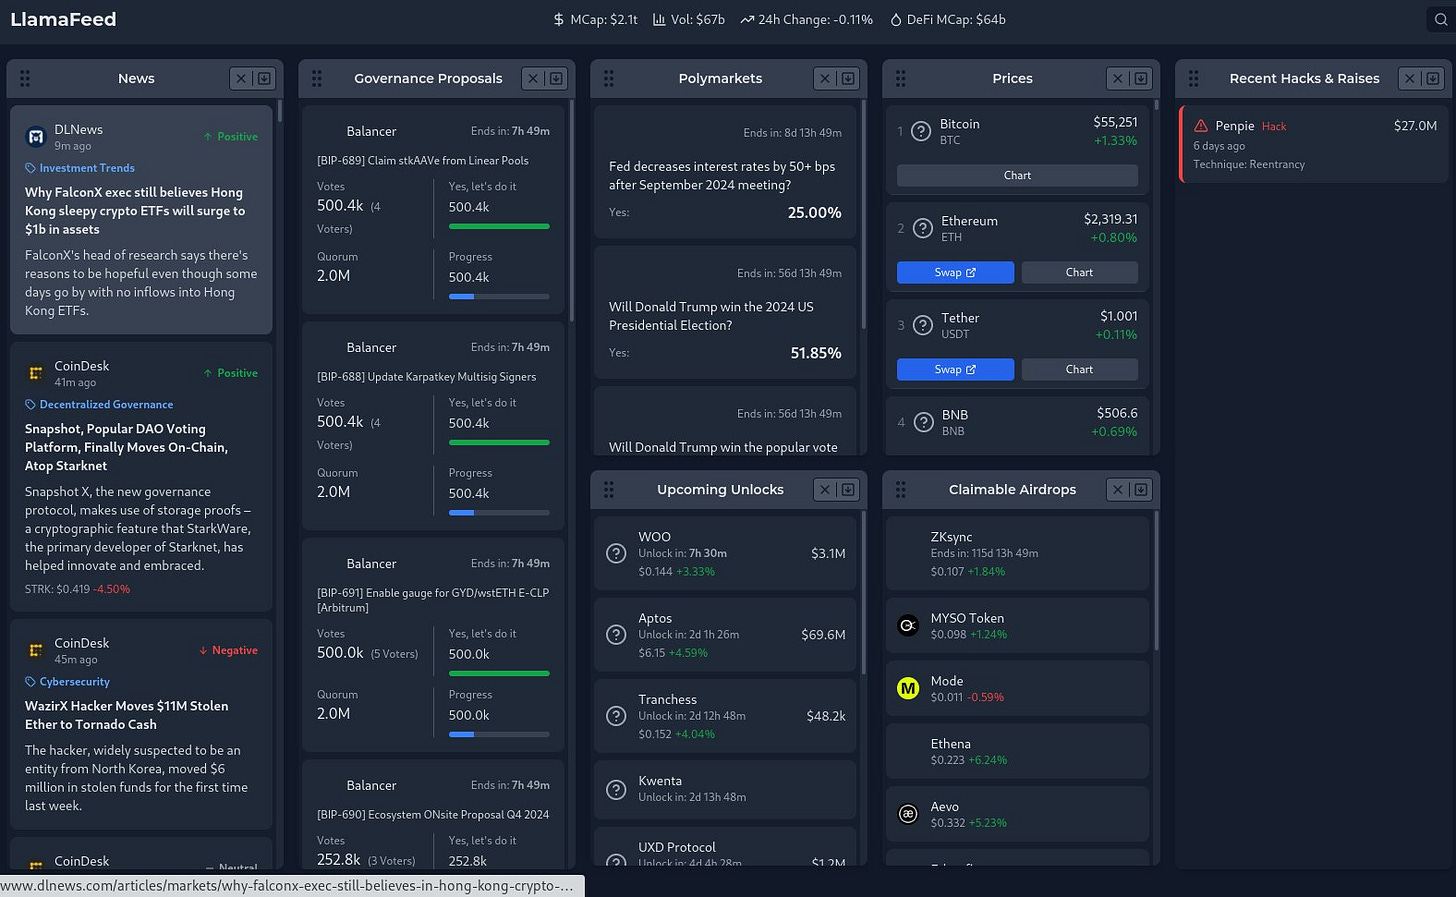Screen dimensions: 1456x897
Task: Close the Polymarkets panel
Action: point(825,78)
